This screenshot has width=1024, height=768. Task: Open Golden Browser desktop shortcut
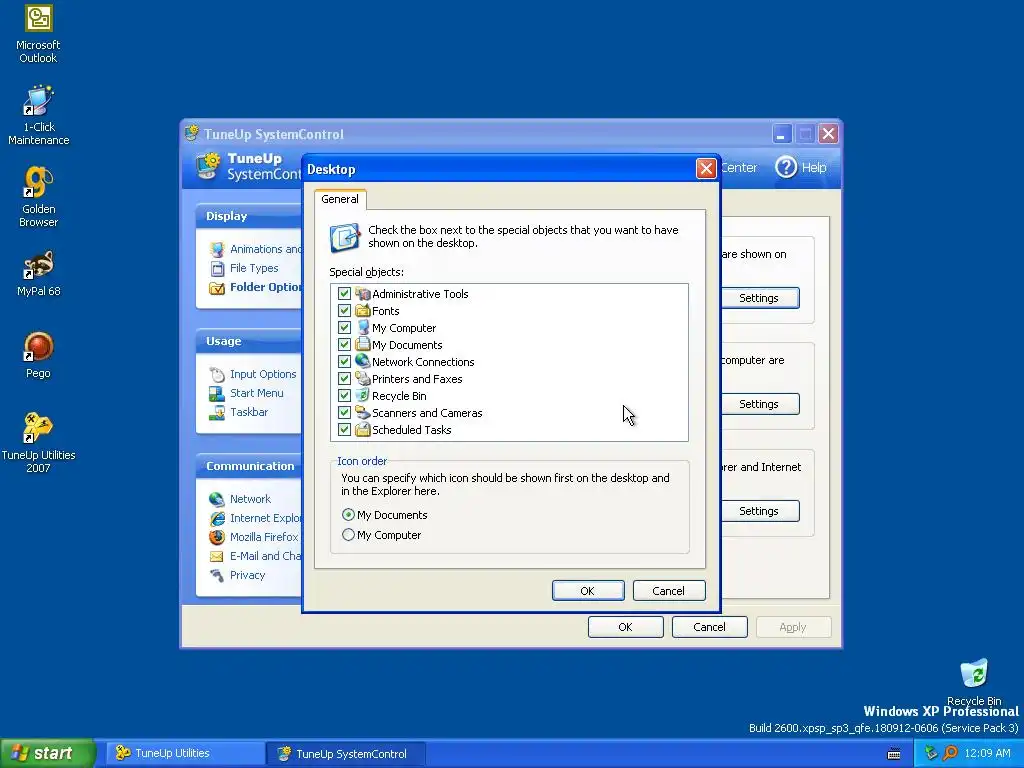pyautogui.click(x=38, y=197)
